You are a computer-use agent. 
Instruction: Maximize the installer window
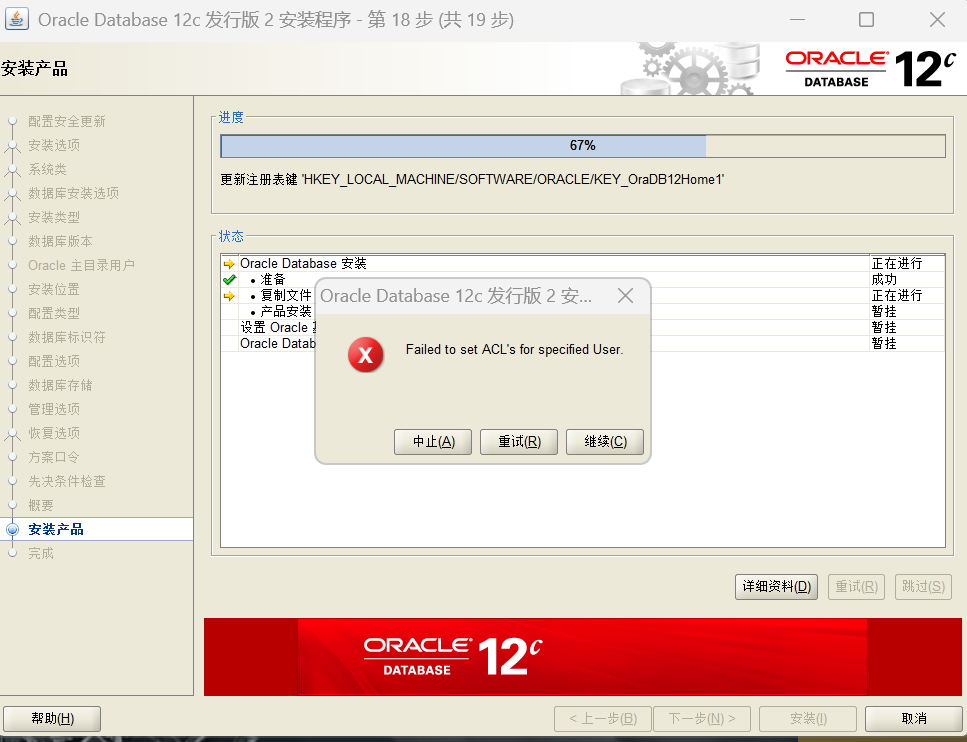tap(866, 20)
